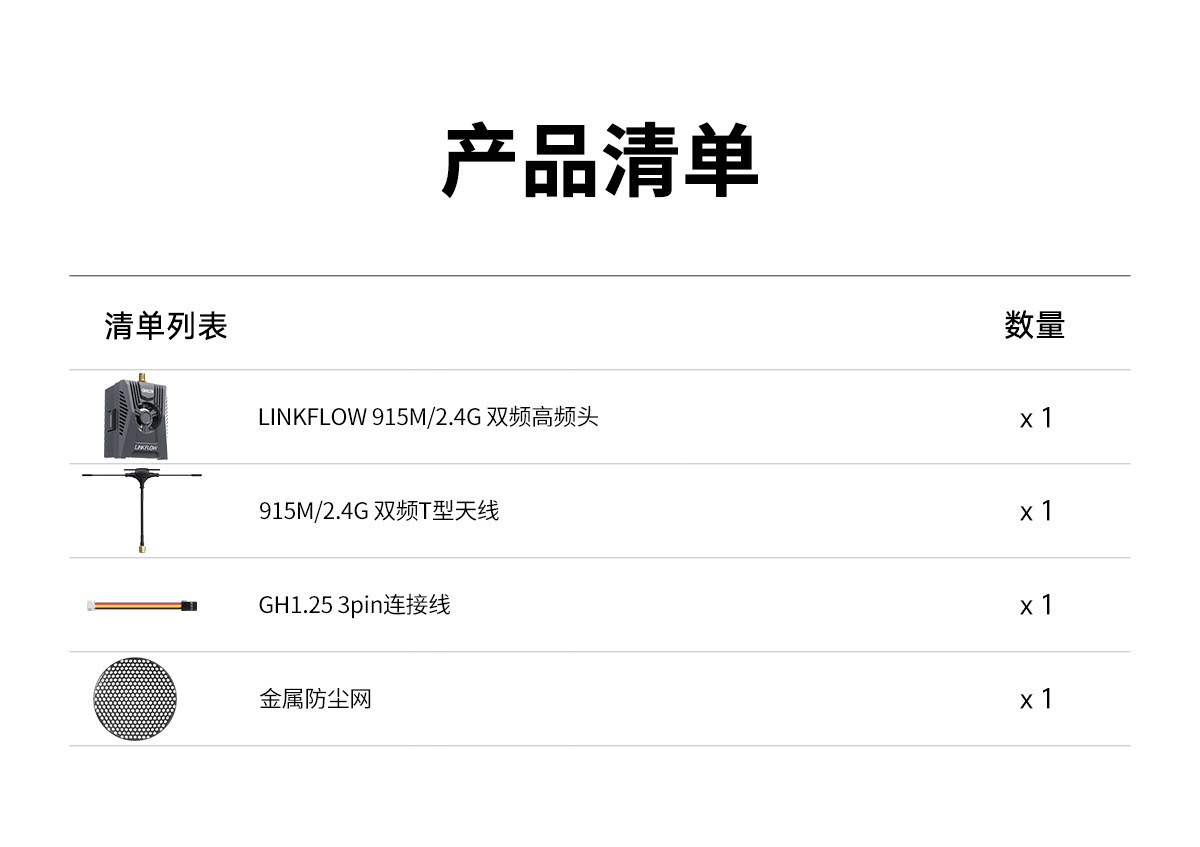Viewport: 1200px width, 847px height.
Task: Click the LINKFLOW module product image
Action: coord(135,416)
